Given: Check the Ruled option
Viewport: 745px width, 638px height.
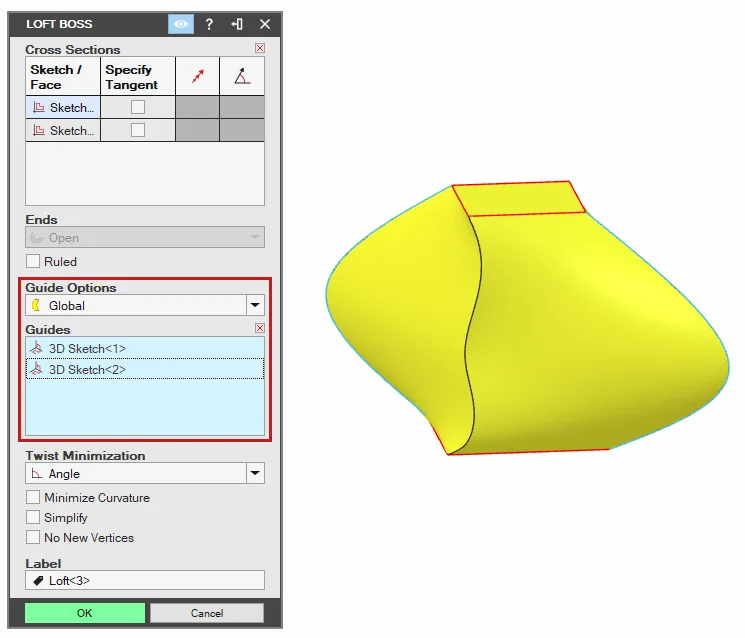Looking at the screenshot, I should point(33,261).
